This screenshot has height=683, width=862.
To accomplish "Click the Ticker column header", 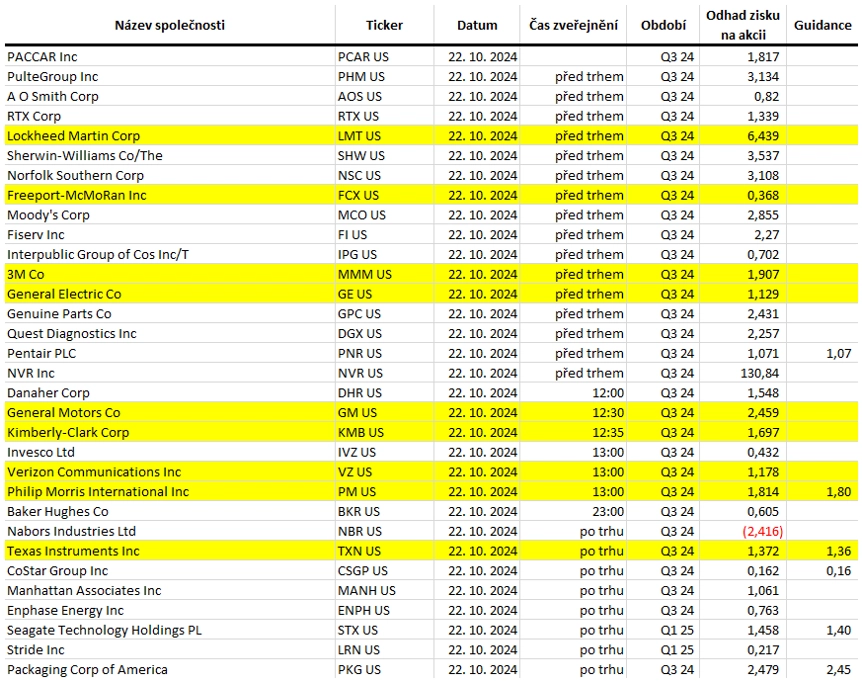I will click(x=384, y=25).
